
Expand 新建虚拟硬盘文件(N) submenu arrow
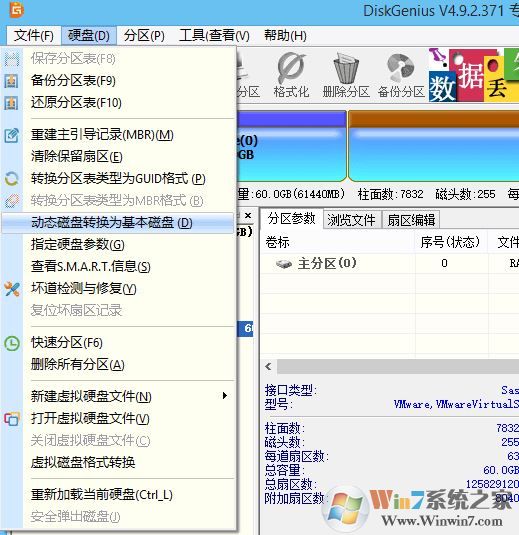pyautogui.click(x=225, y=396)
